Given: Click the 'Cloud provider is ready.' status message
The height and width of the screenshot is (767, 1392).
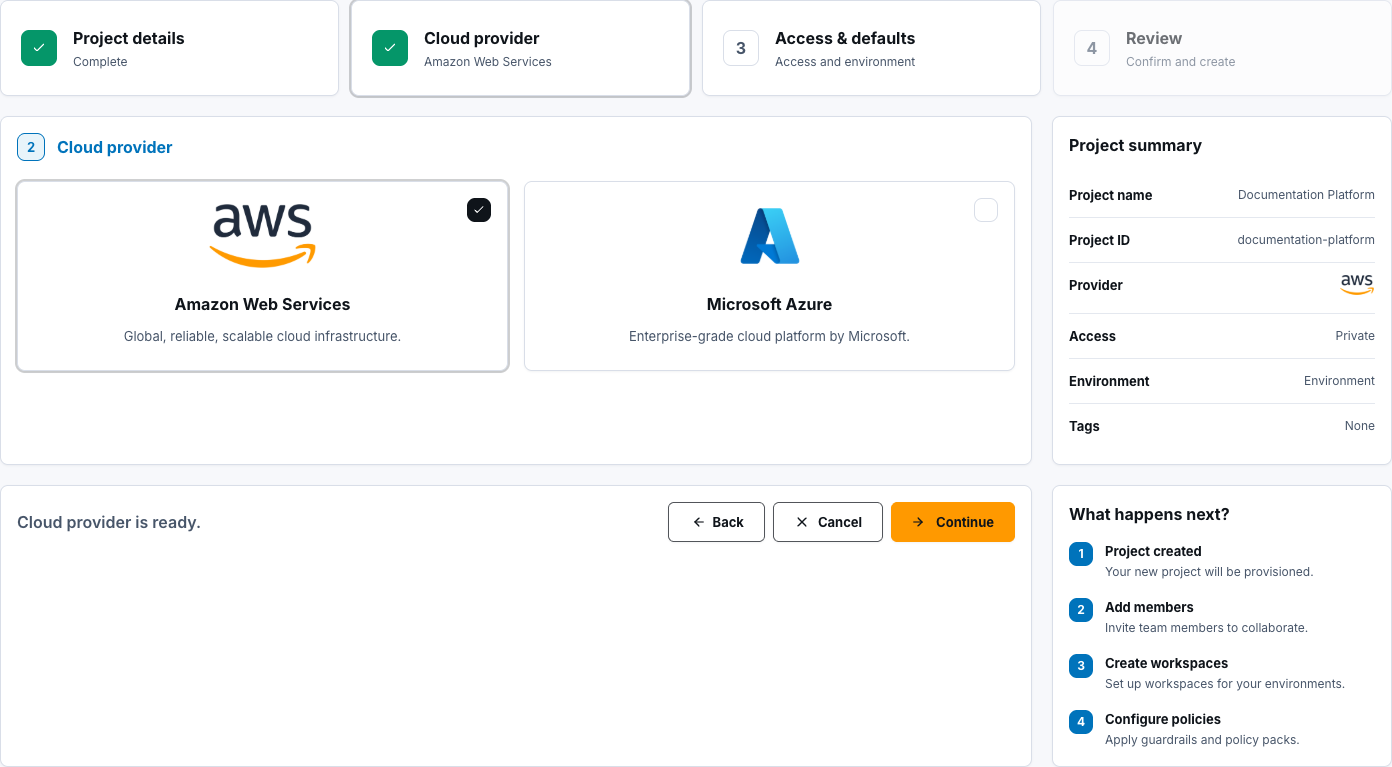Looking at the screenshot, I should [109, 522].
